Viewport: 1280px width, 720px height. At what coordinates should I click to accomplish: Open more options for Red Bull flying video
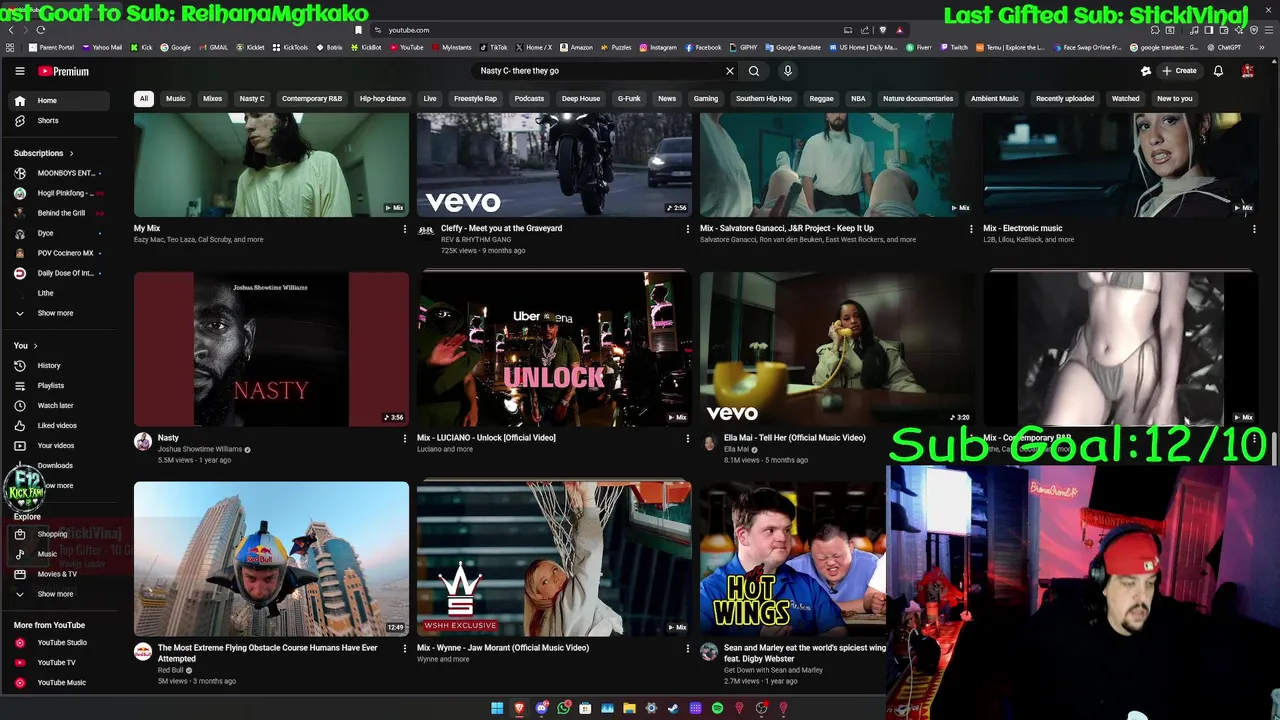[x=405, y=648]
